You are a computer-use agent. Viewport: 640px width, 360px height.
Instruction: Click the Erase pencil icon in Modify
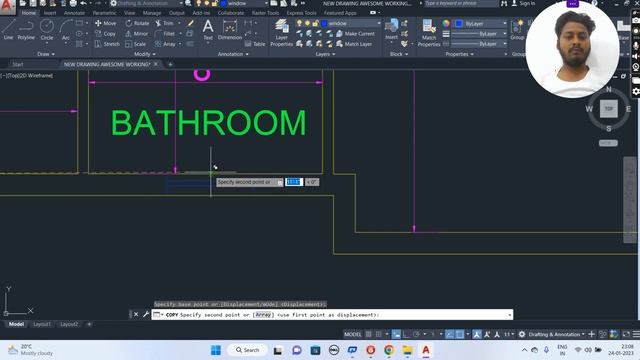point(190,23)
